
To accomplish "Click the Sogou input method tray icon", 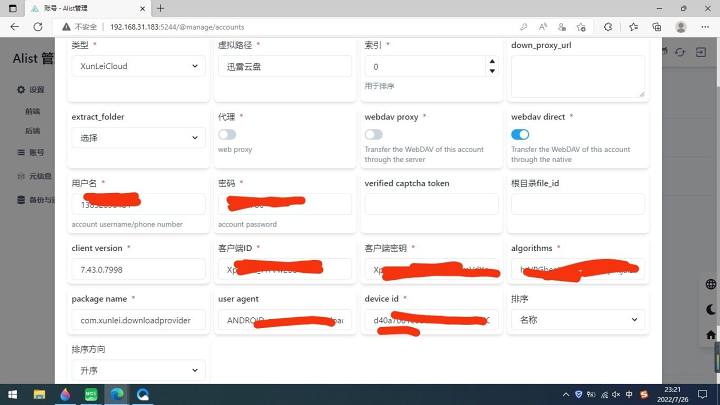I will [x=644, y=394].
